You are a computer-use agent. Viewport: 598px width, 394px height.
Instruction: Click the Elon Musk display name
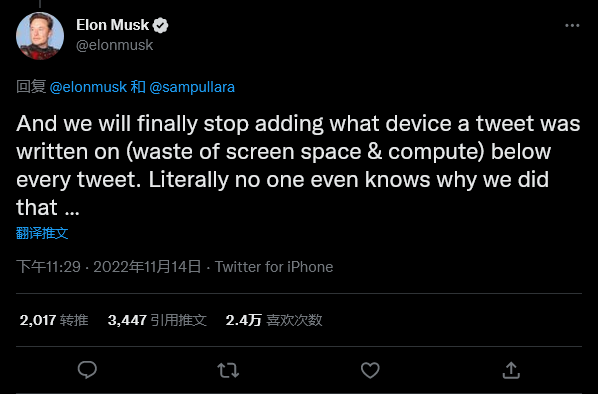coord(112,25)
